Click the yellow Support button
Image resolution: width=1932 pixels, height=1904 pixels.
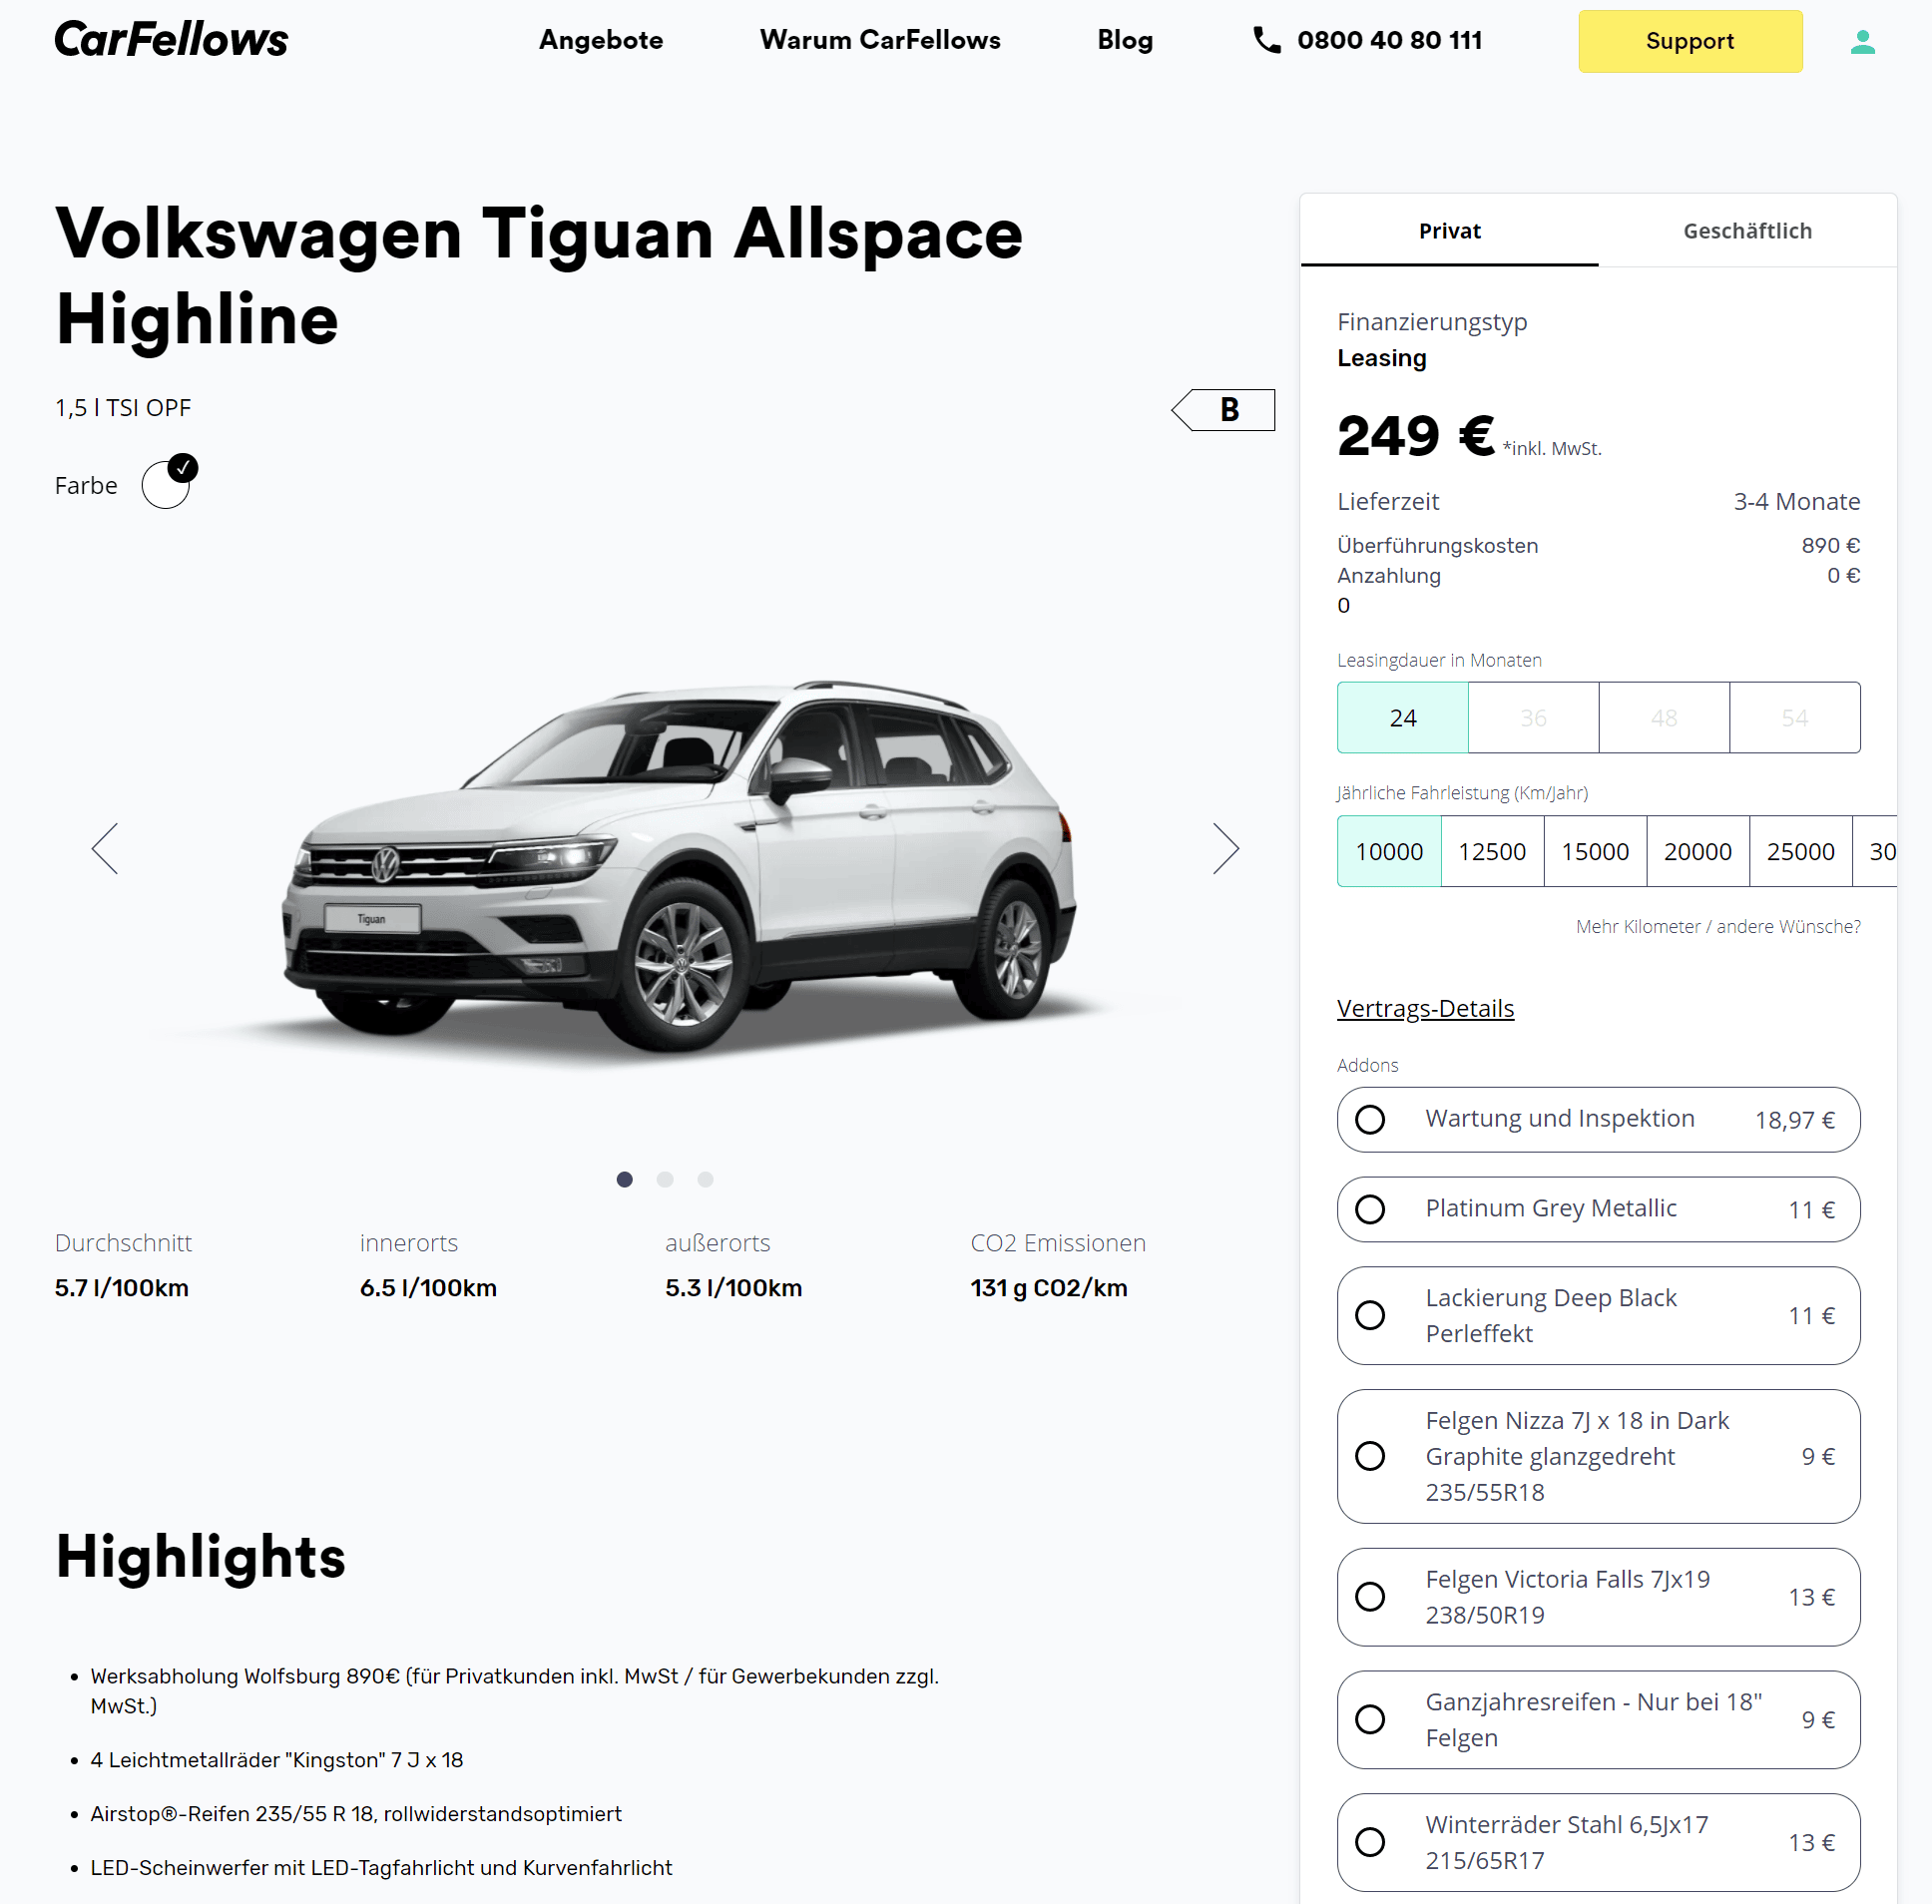tap(1690, 41)
